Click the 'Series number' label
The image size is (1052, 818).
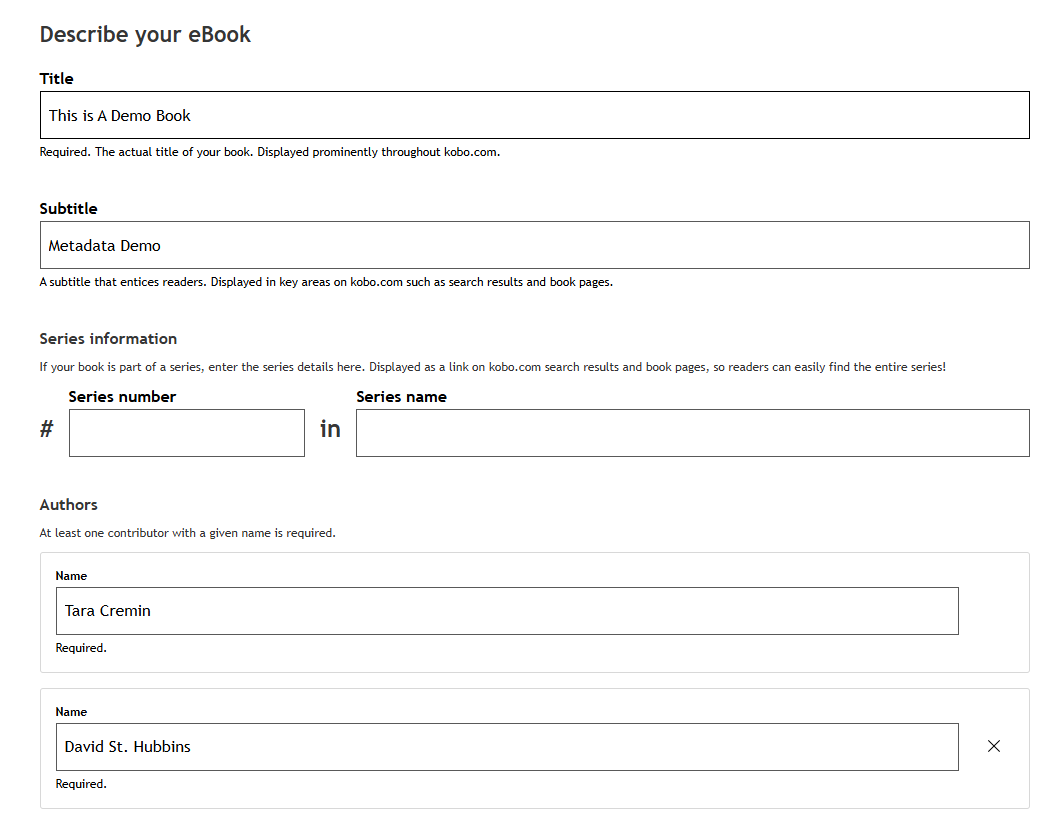click(x=122, y=397)
